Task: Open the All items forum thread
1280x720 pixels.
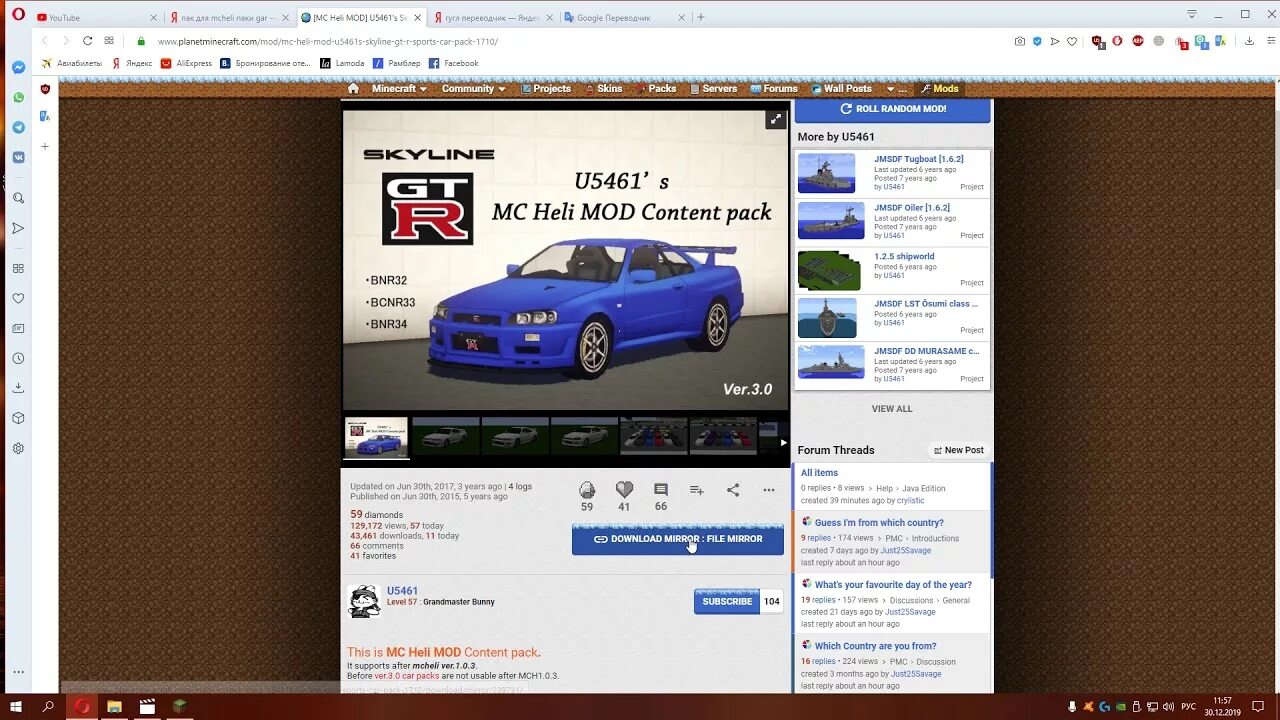Action: (819, 473)
